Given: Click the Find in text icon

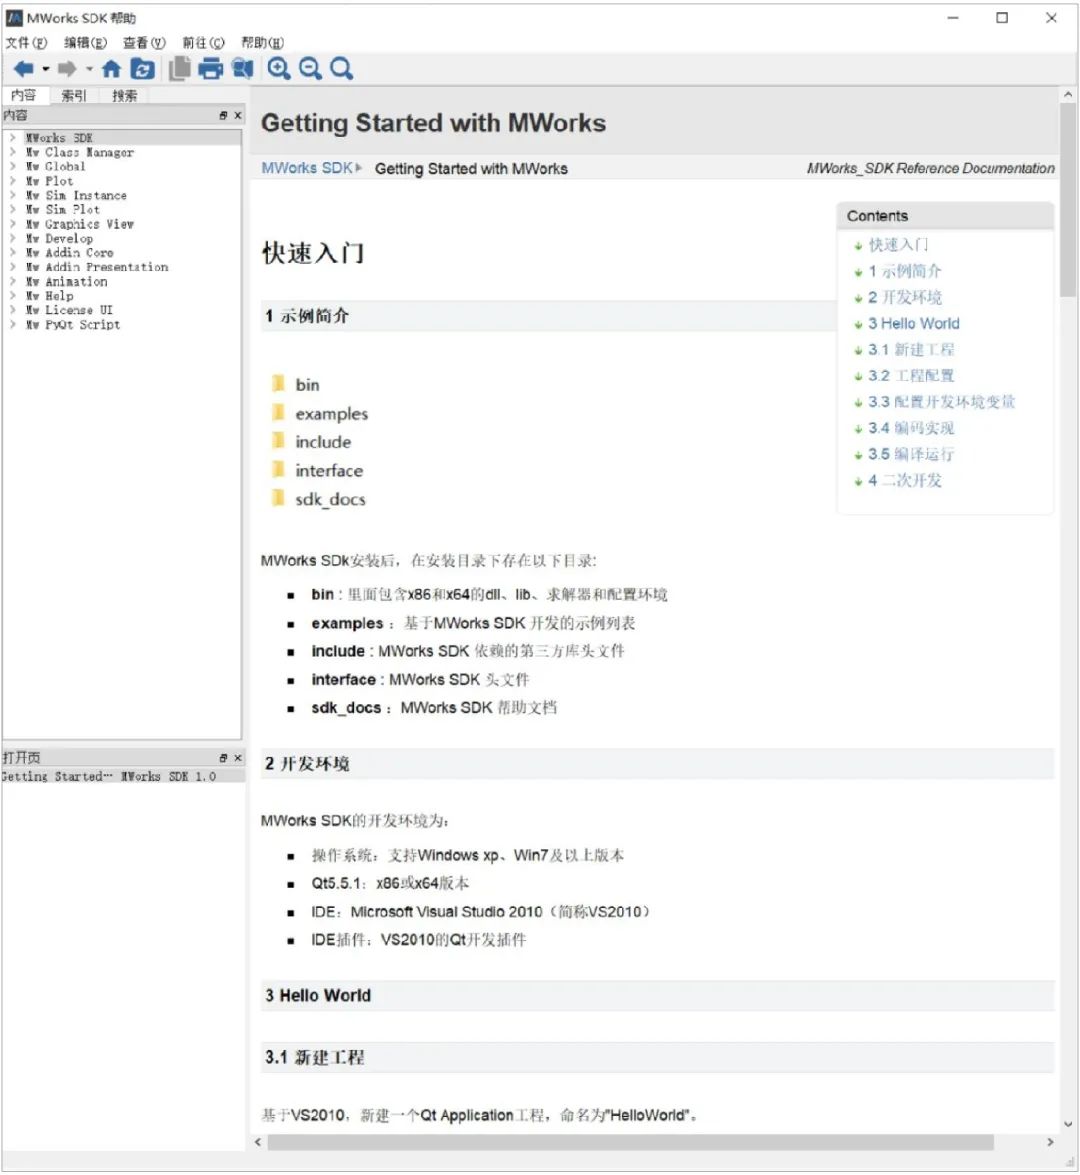Looking at the screenshot, I should click(x=242, y=69).
